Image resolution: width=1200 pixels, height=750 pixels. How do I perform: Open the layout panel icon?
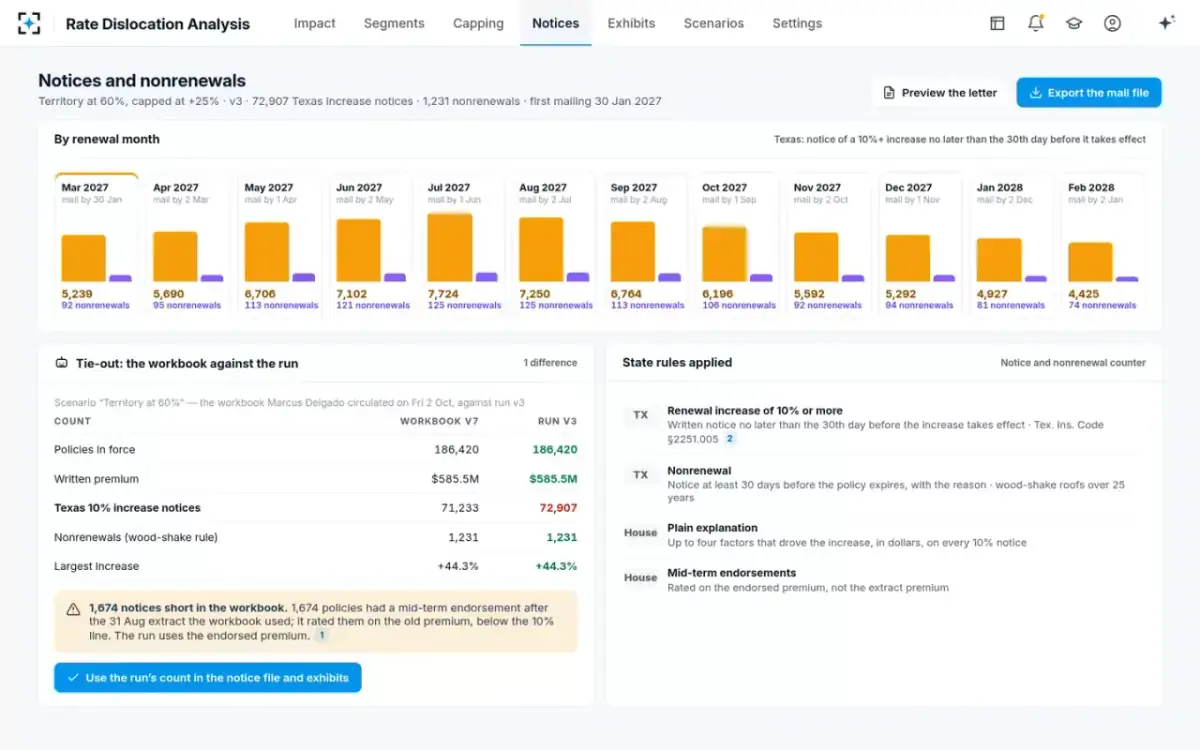pos(997,23)
